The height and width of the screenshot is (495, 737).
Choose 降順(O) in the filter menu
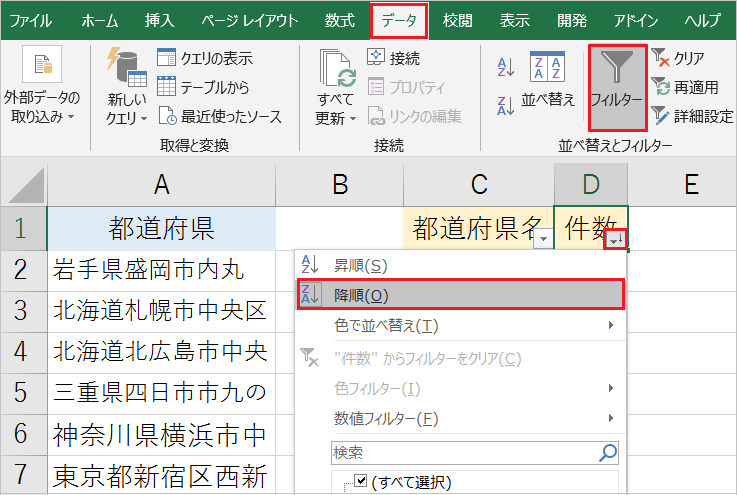click(x=461, y=295)
